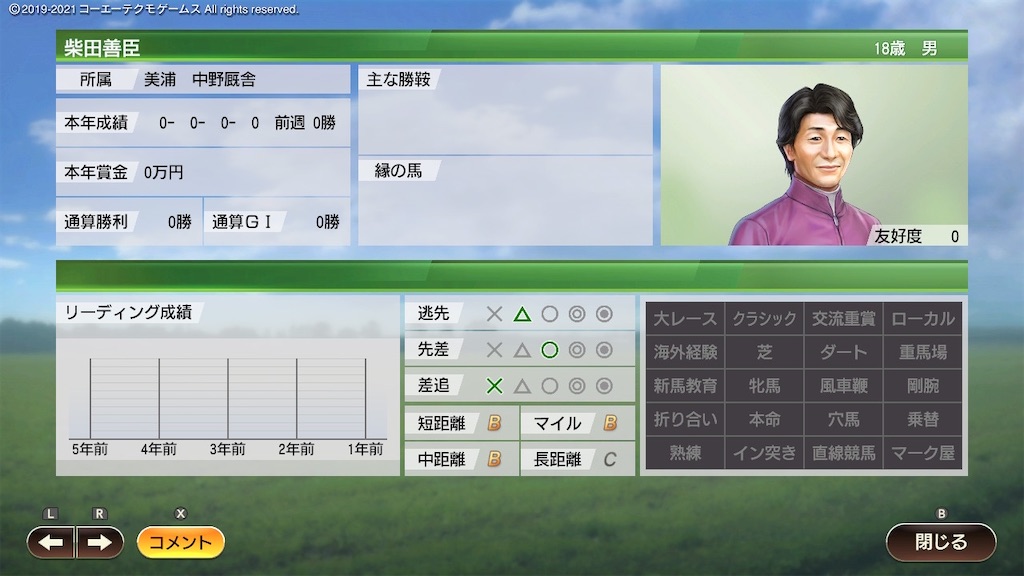Select the 折り合い skill tile

685,419
